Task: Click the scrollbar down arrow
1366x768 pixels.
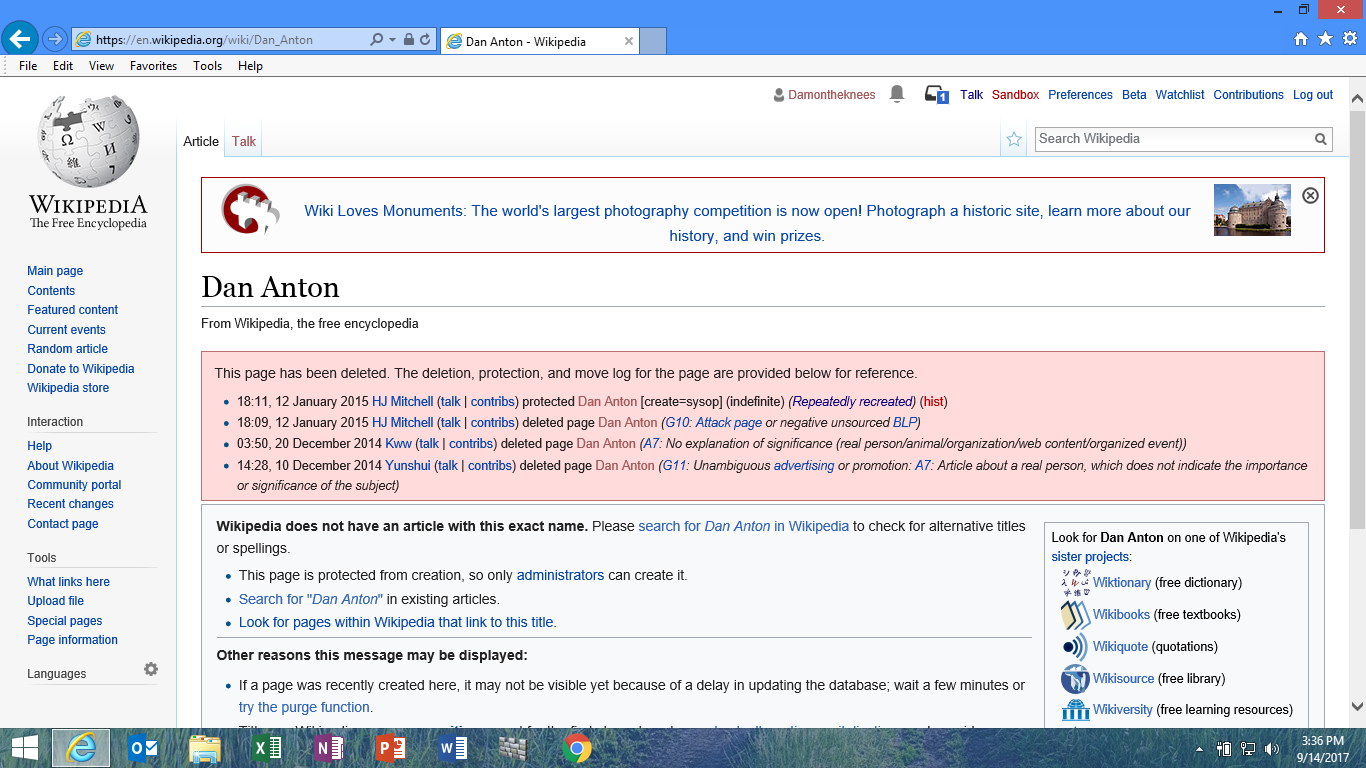Action: [x=1357, y=706]
